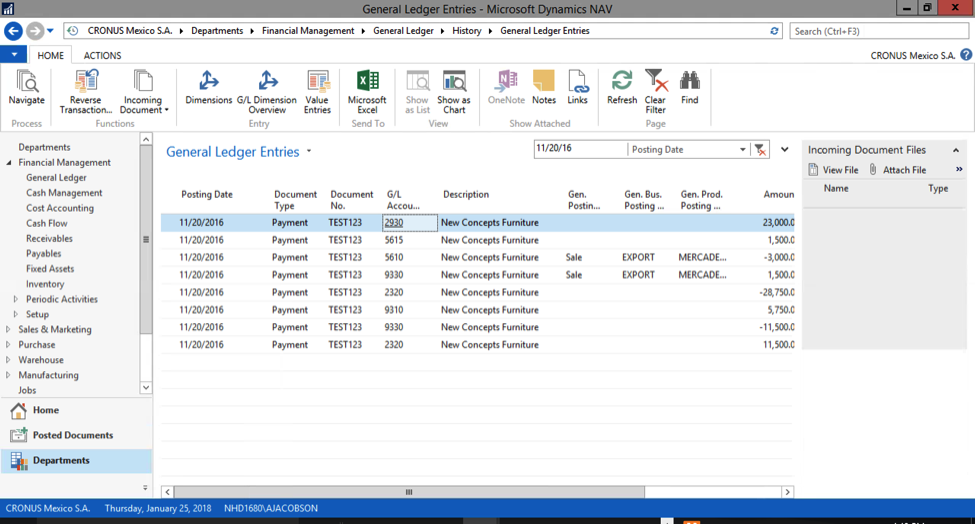Click Attach File in factbox

(x=897, y=170)
